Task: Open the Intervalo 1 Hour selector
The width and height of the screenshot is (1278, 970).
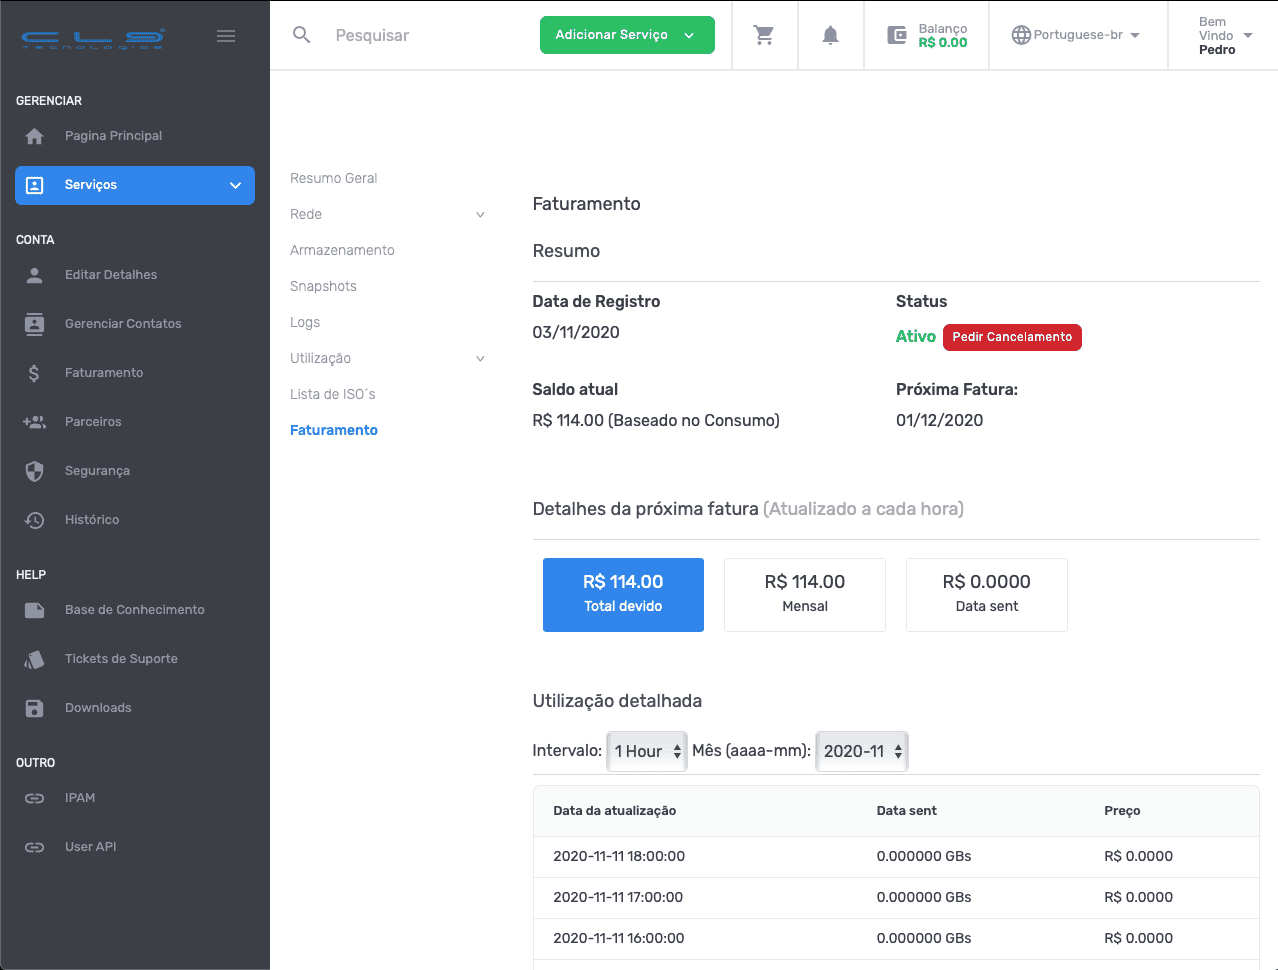Action: point(647,751)
